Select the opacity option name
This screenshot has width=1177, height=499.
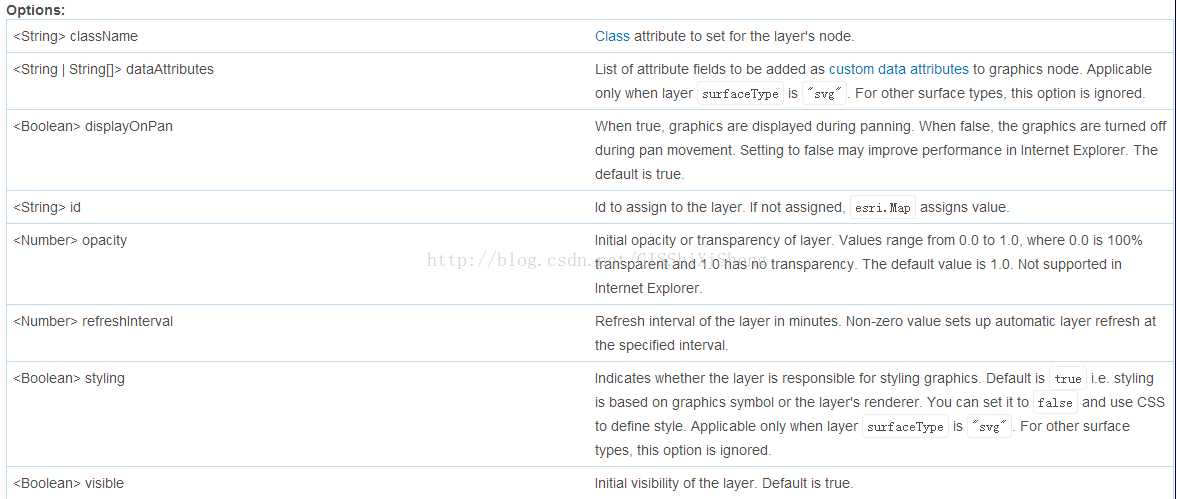pyautogui.click(x=105, y=240)
